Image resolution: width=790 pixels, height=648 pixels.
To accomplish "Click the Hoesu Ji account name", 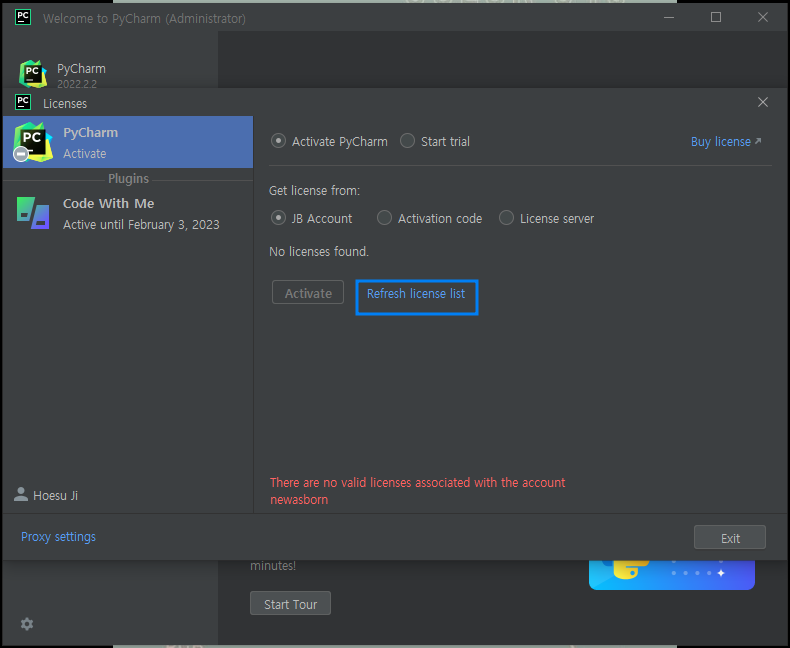I will tap(55, 495).
